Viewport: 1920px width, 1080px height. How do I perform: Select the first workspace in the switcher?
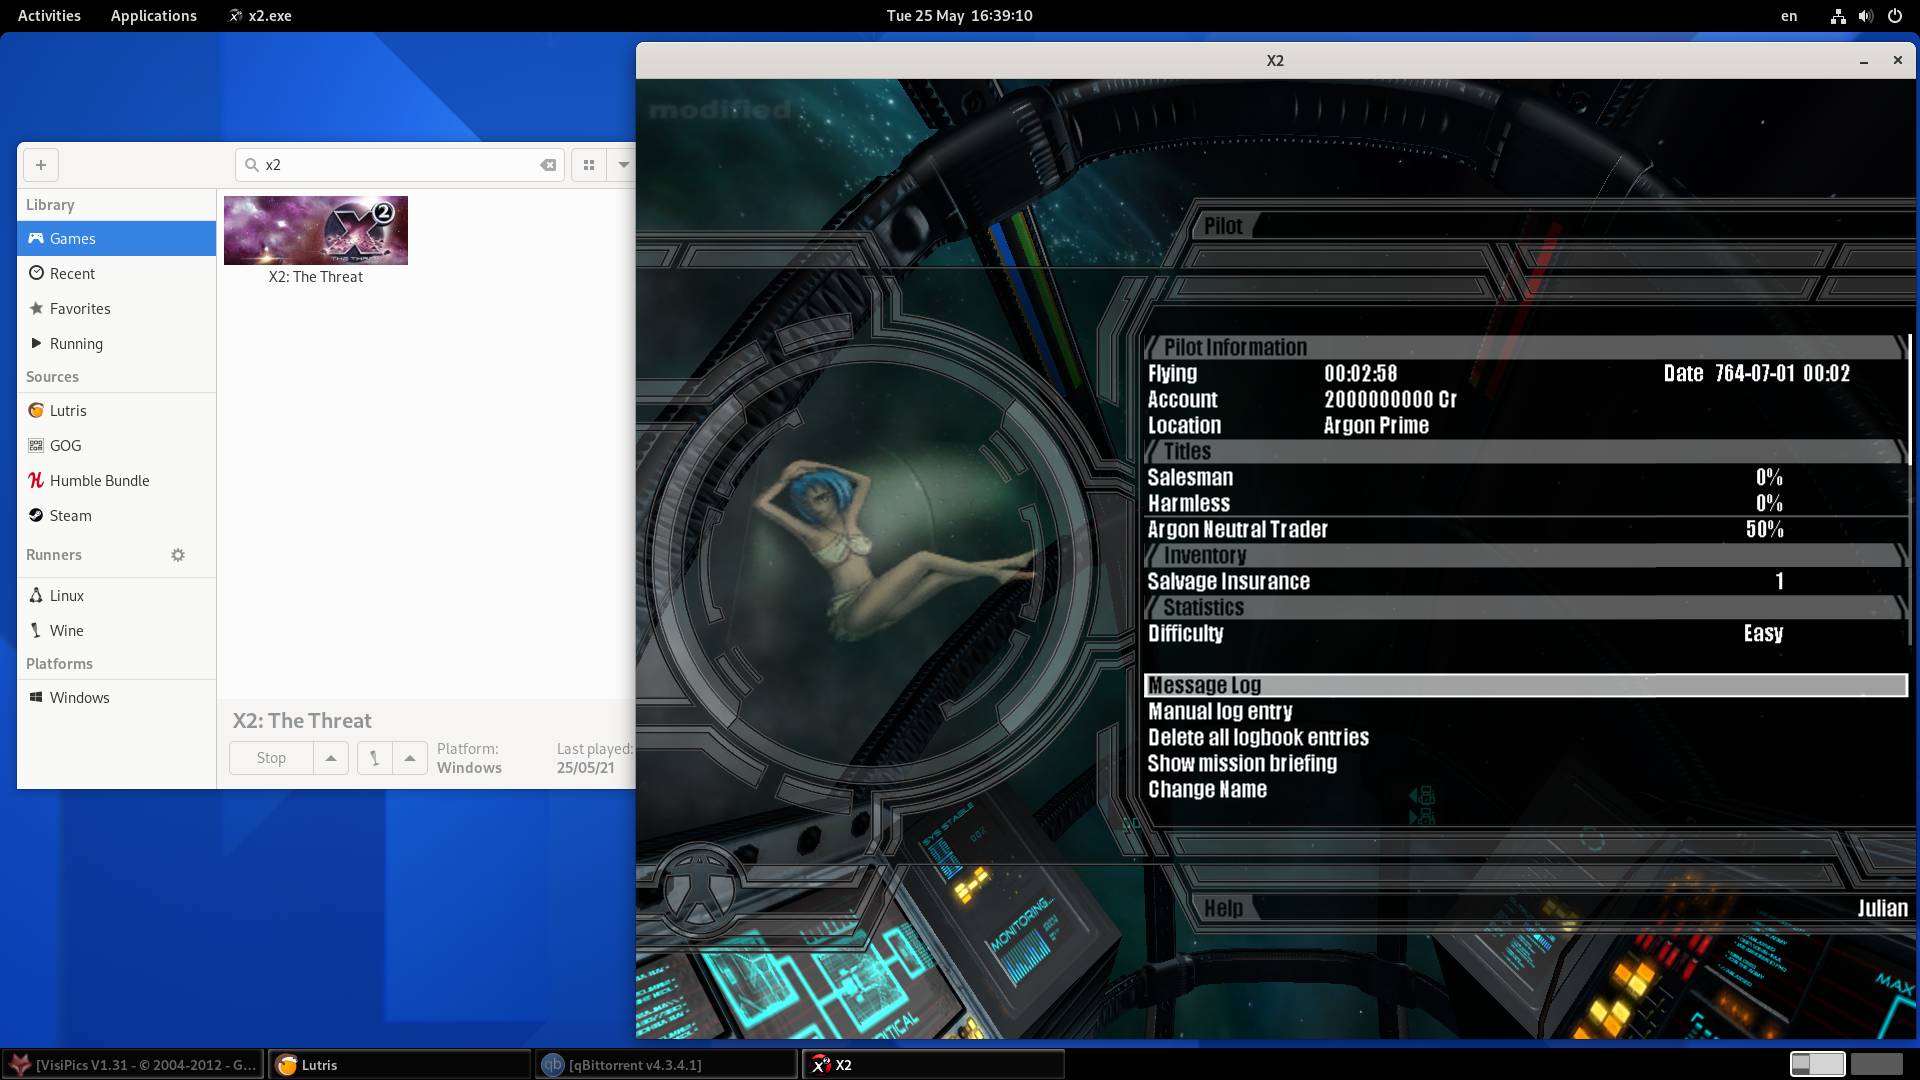(1817, 1064)
